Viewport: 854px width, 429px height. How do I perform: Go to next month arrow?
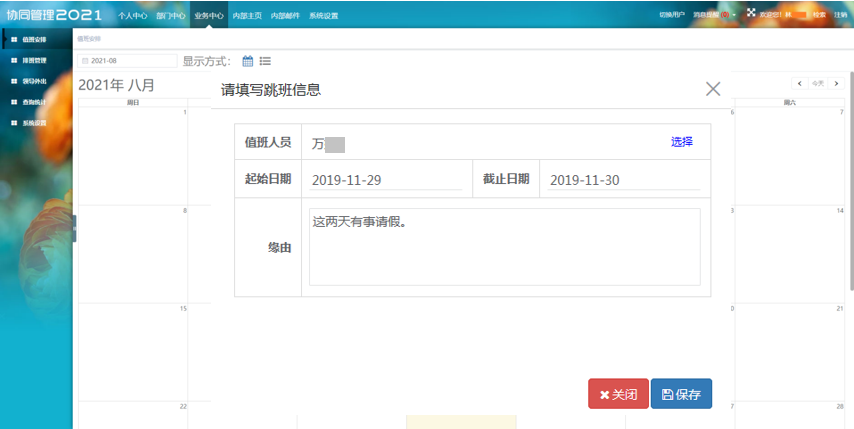(836, 83)
